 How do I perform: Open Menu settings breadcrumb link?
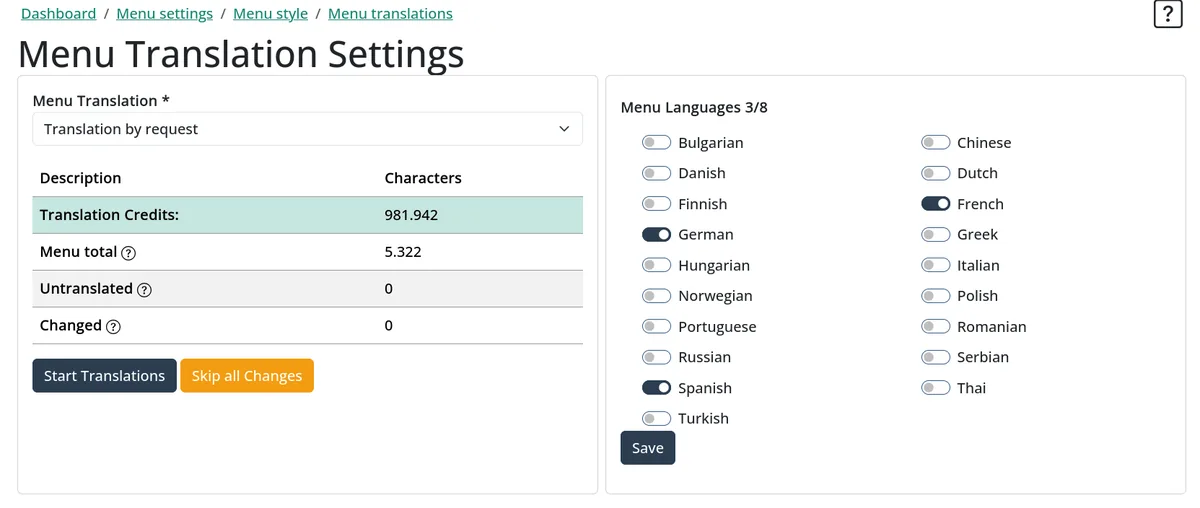pyautogui.click(x=165, y=14)
